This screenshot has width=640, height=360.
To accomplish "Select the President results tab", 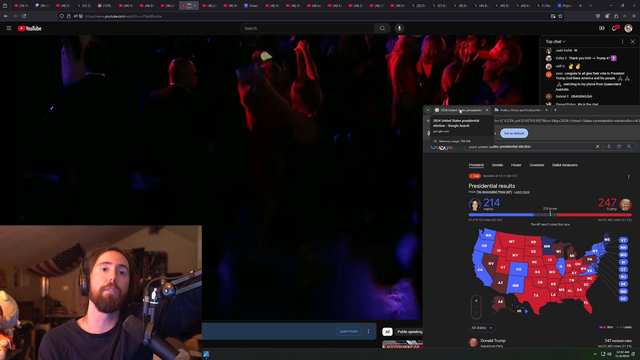I will pos(476,165).
